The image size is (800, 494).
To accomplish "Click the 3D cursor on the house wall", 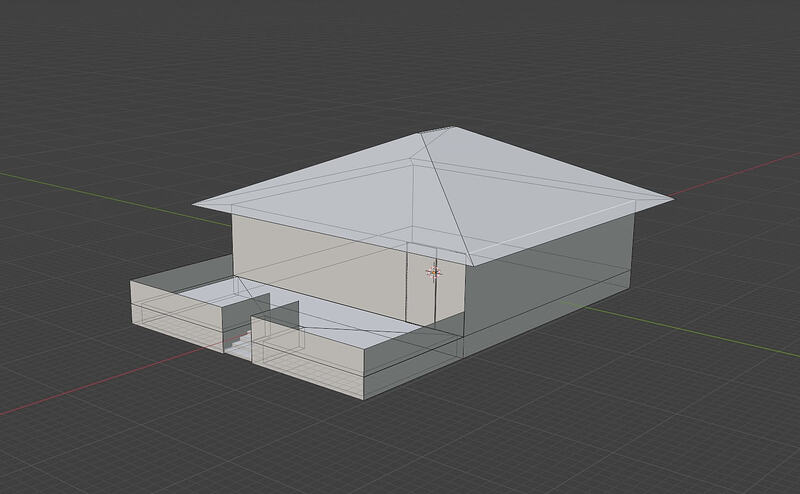I will click(x=434, y=272).
